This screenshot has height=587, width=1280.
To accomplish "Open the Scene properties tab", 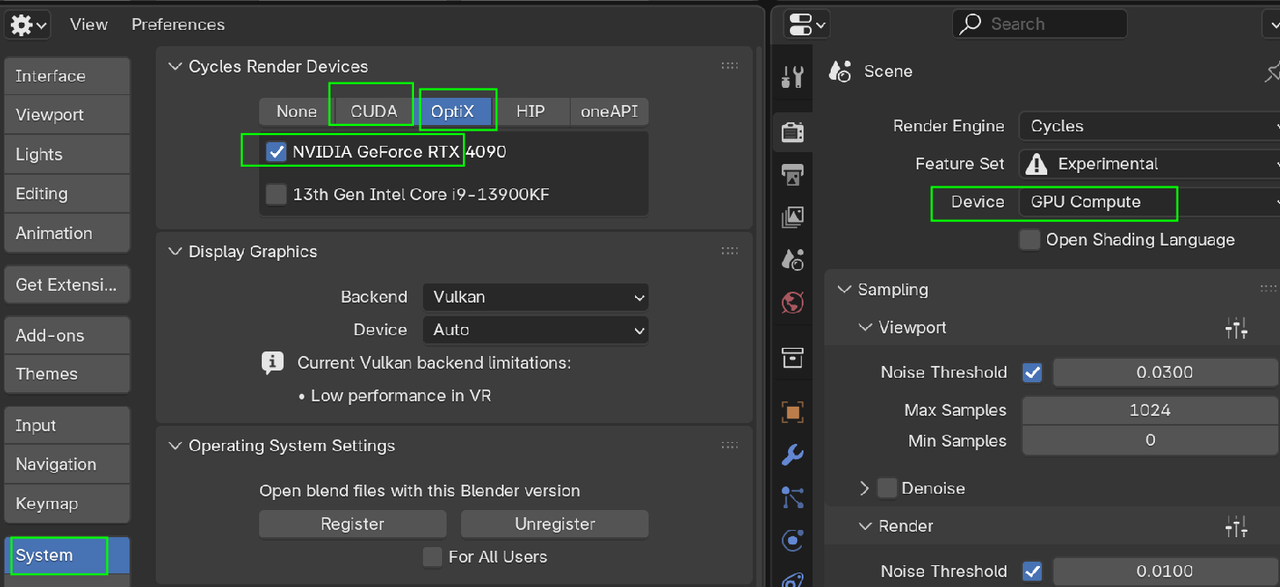I will pos(792,260).
